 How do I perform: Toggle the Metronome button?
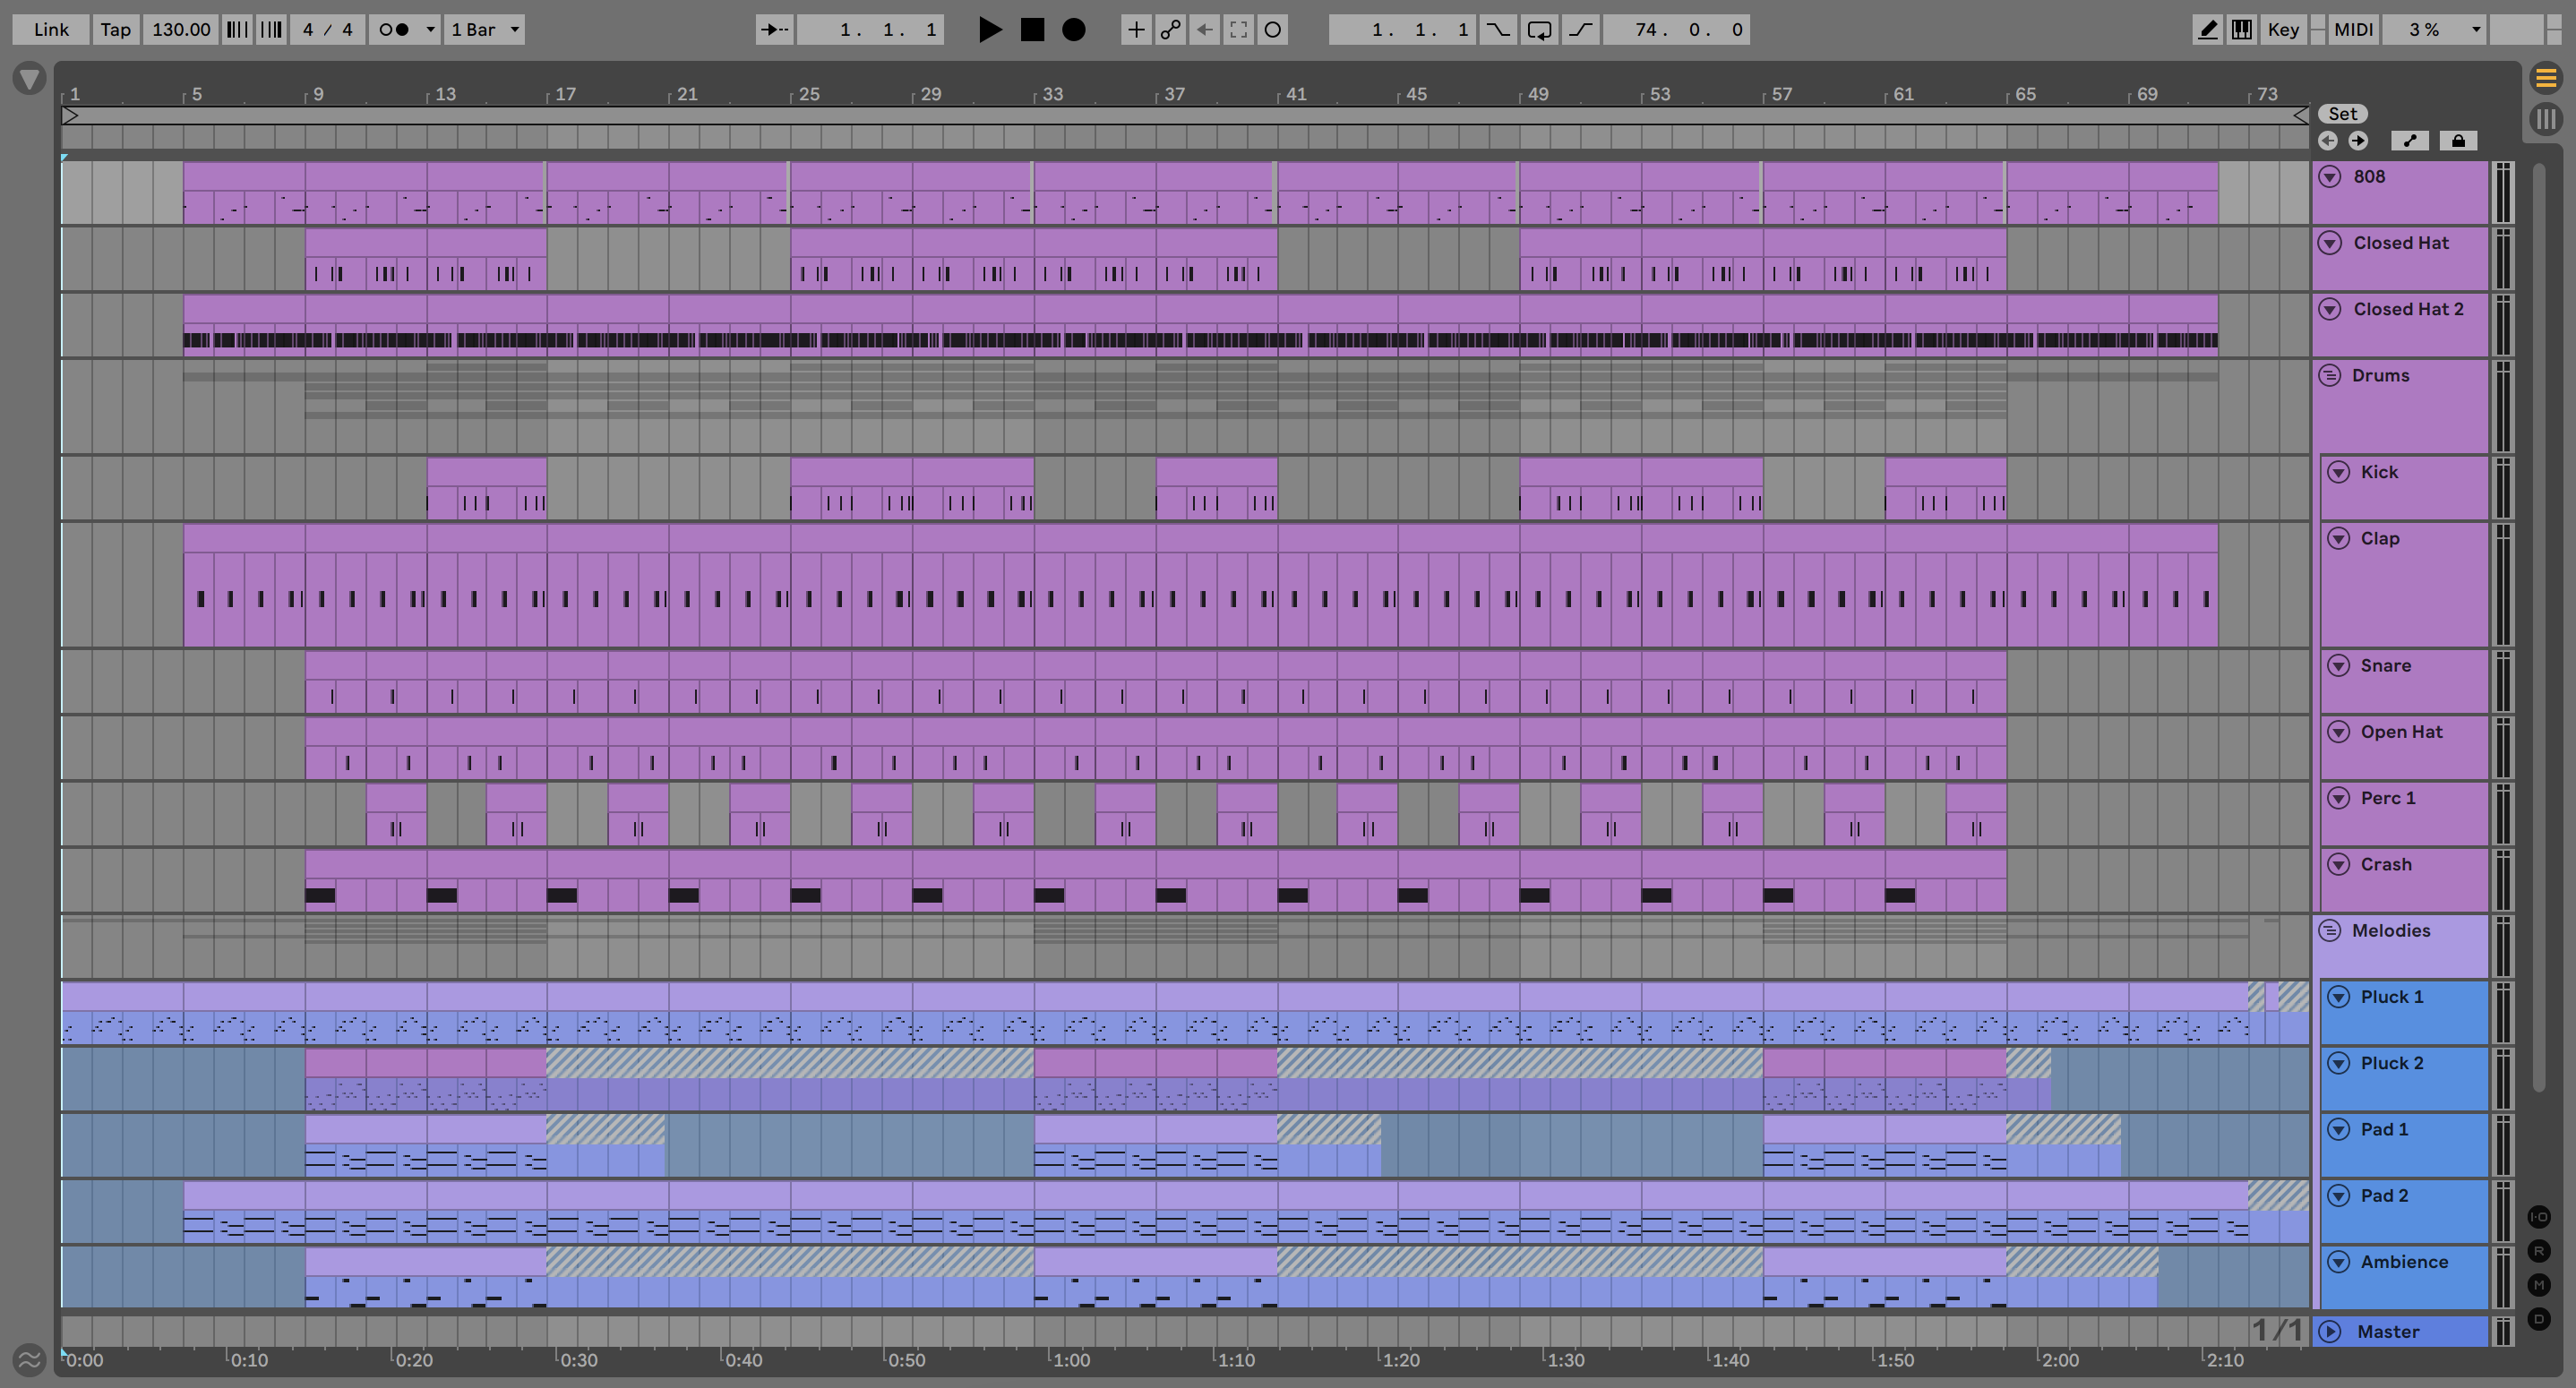(x=394, y=29)
